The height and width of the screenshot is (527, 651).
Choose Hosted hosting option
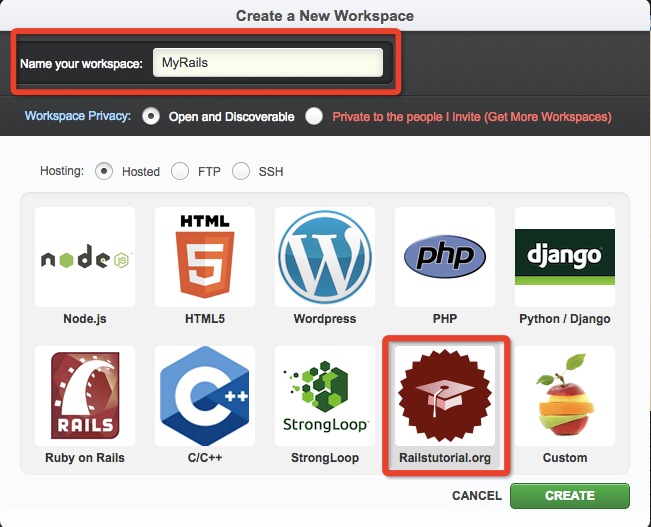(104, 171)
